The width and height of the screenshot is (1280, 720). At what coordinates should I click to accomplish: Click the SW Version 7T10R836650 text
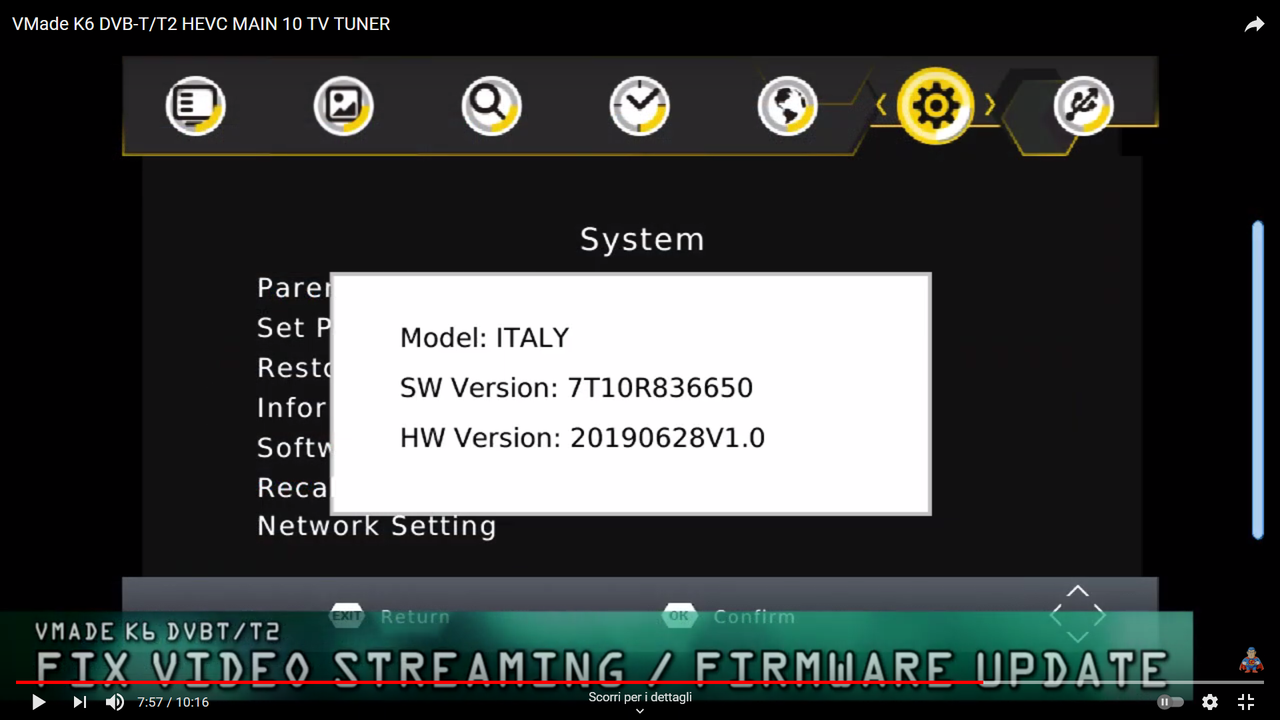(x=576, y=388)
